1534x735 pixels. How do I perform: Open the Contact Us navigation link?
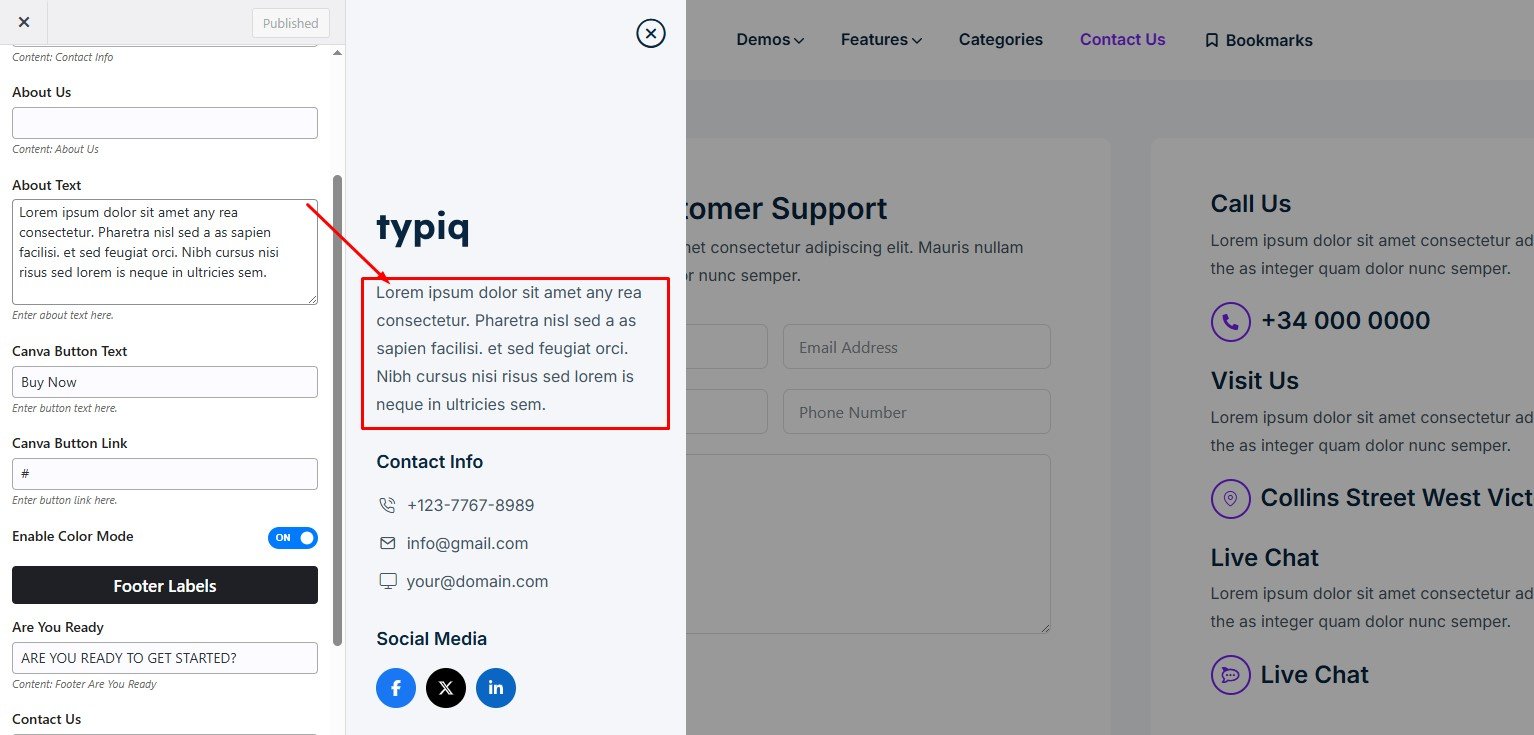[x=1122, y=40]
